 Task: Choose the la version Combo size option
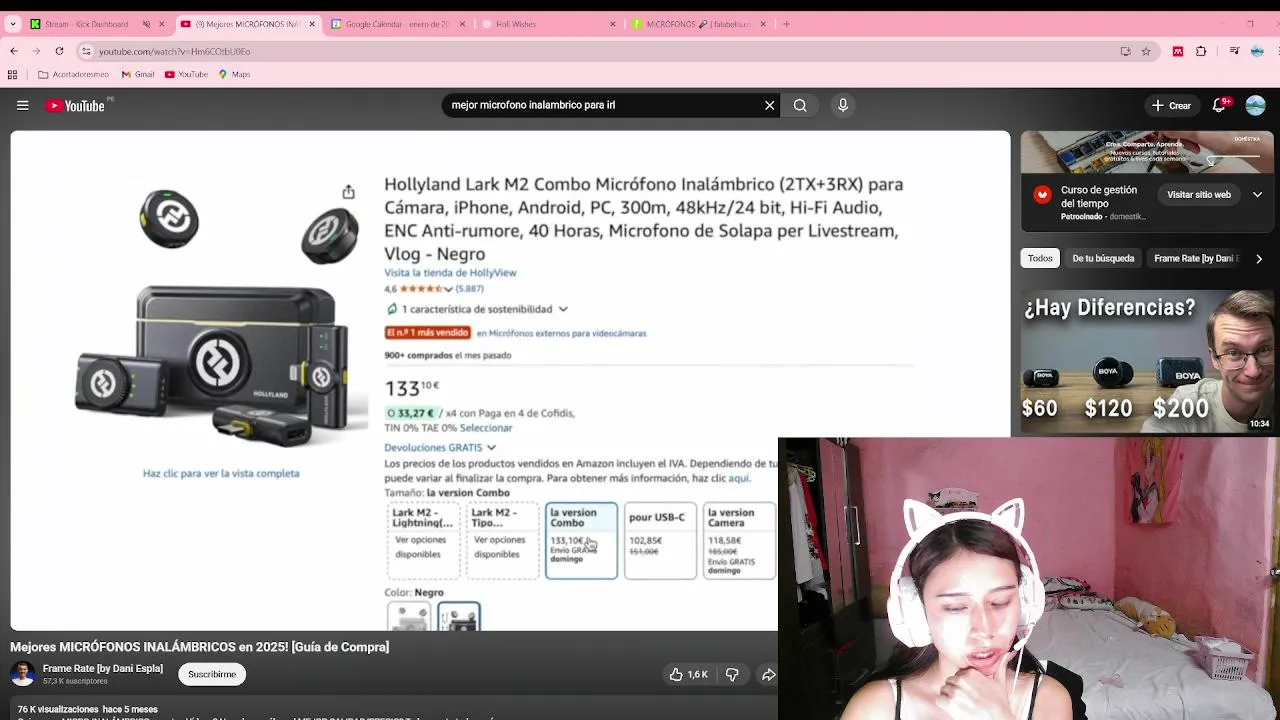581,541
